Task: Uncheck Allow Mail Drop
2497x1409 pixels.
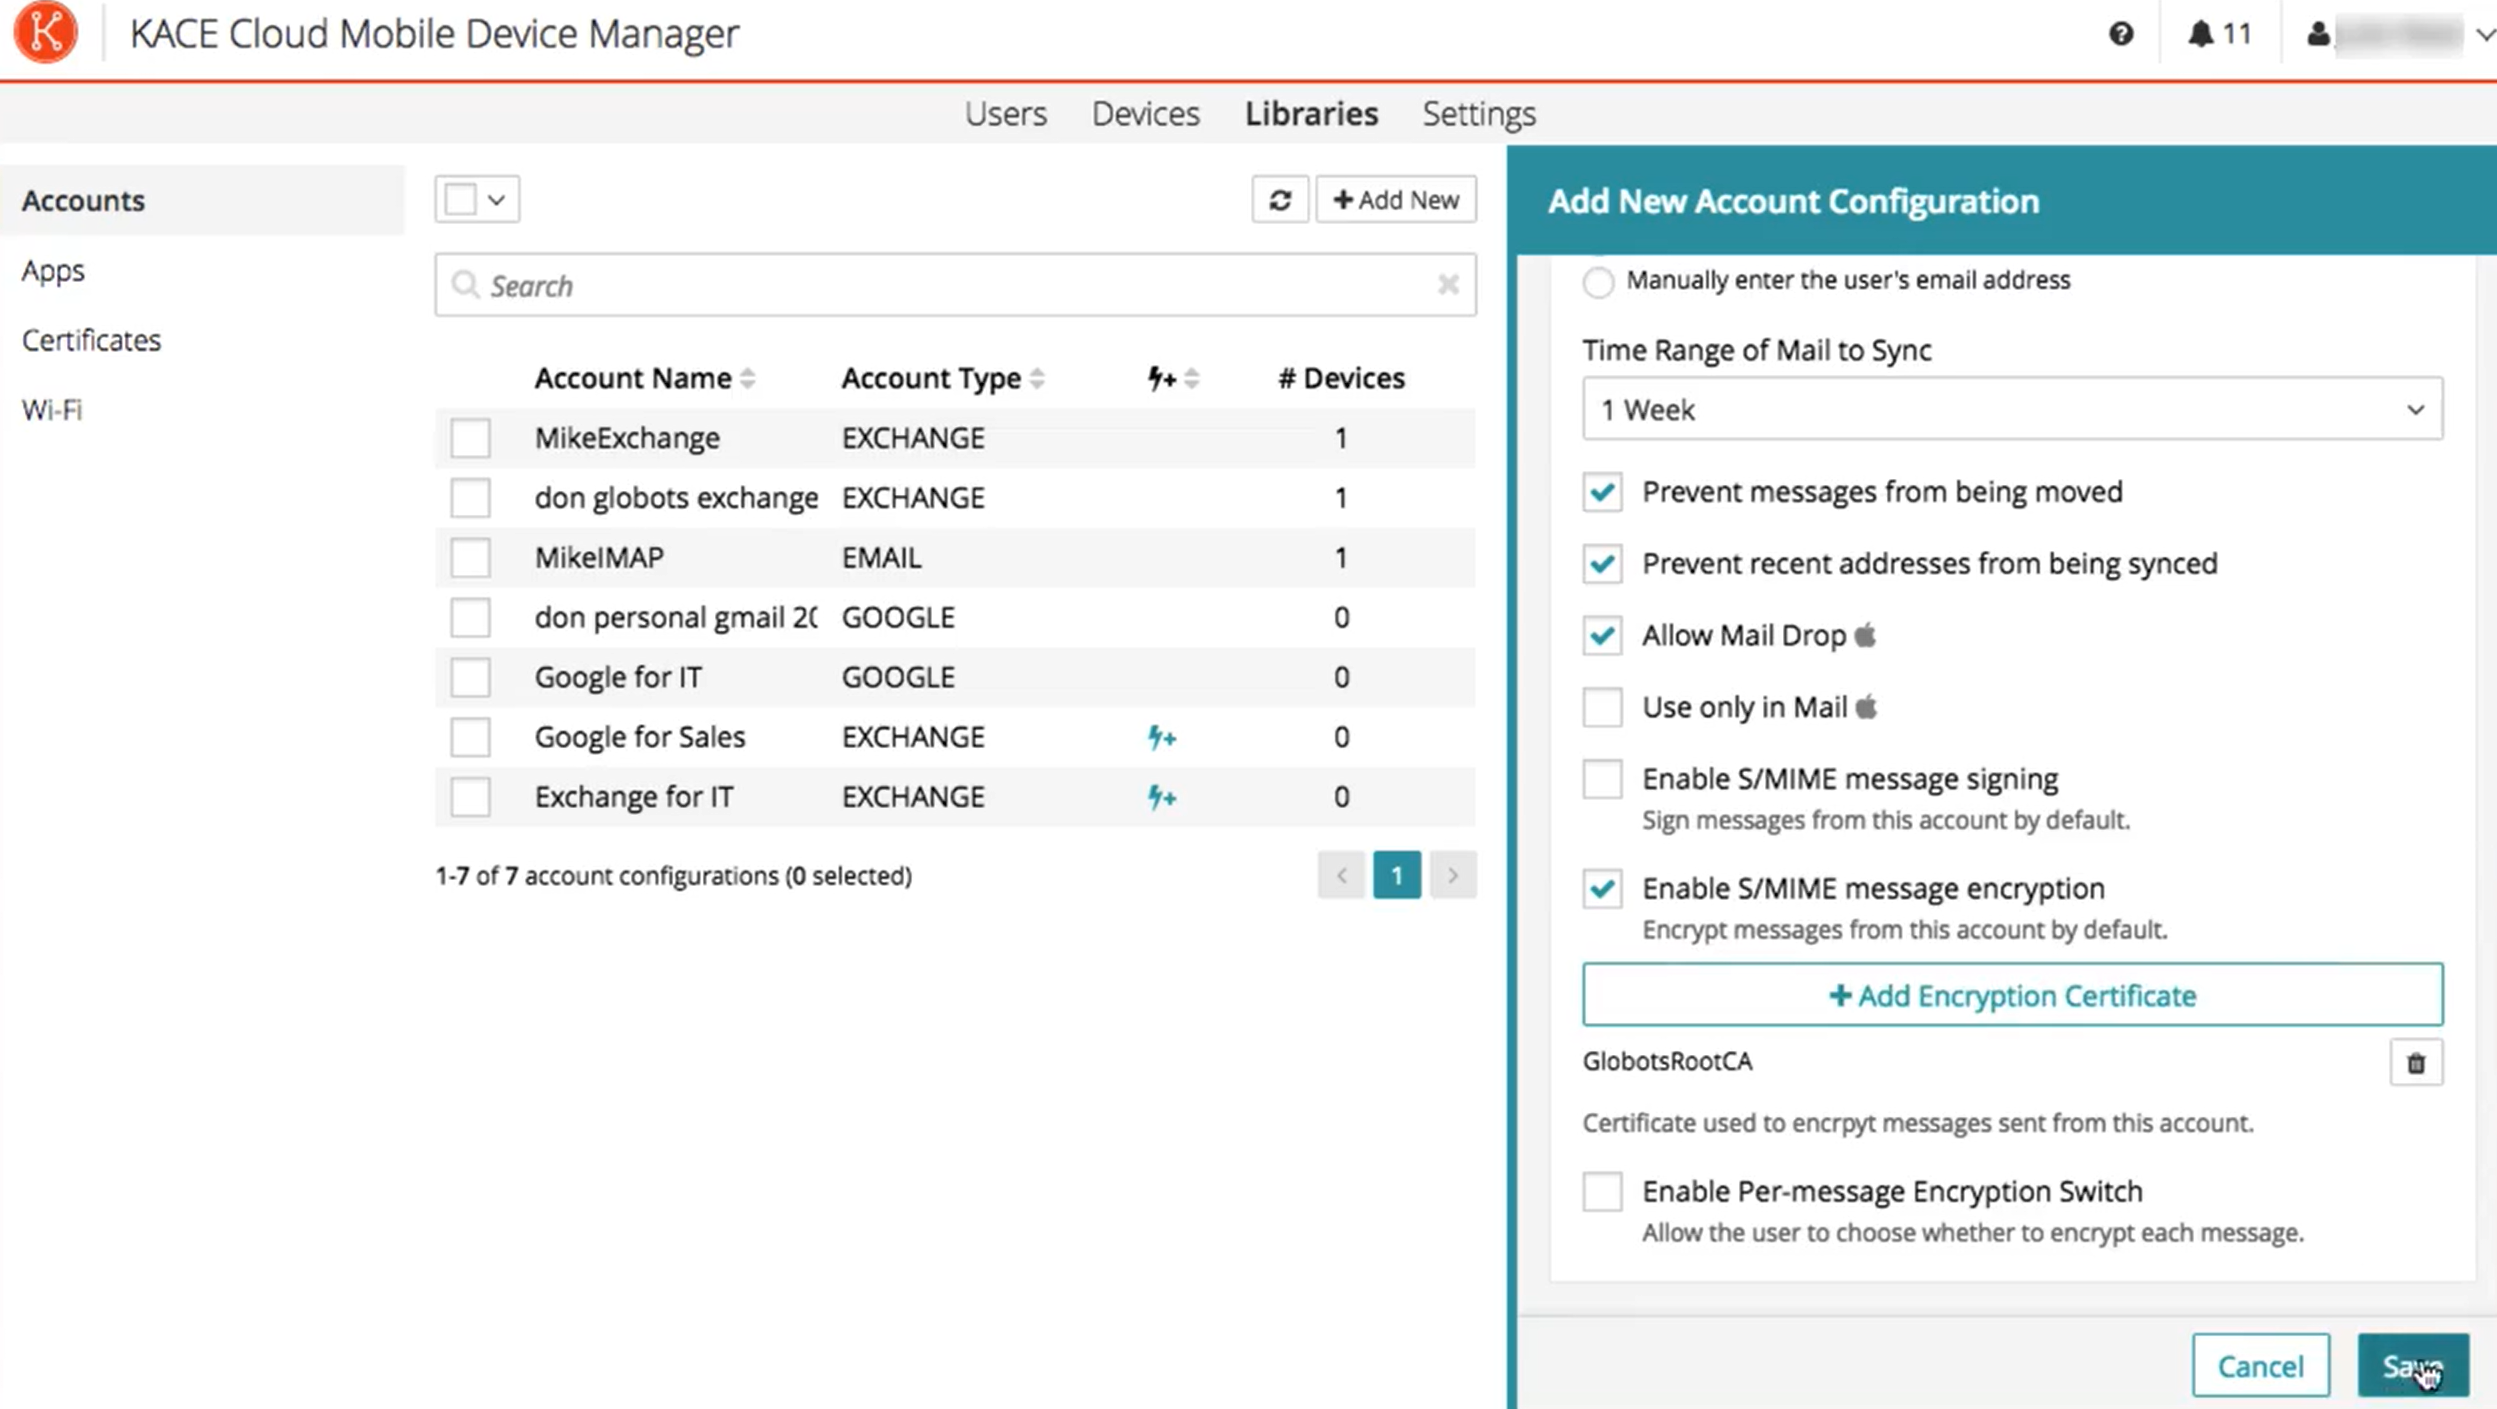Action: 1602,636
